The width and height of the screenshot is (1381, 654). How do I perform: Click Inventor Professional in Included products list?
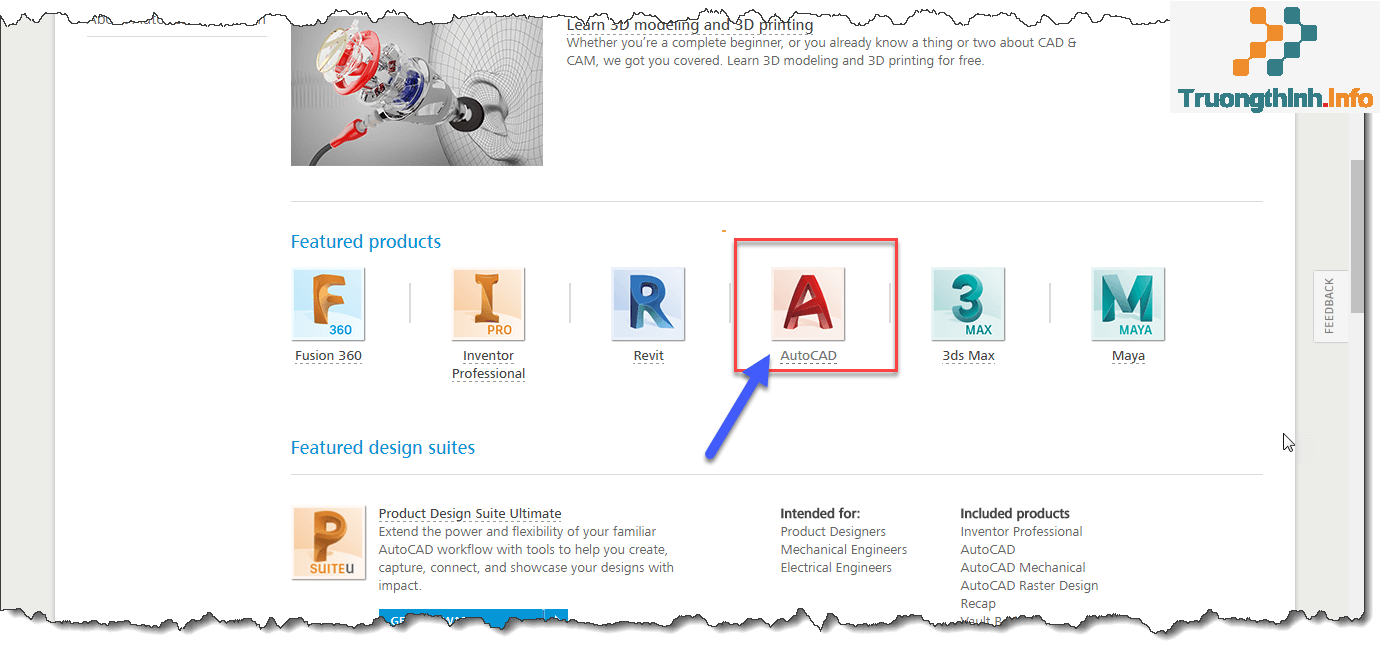[x=1021, y=532]
